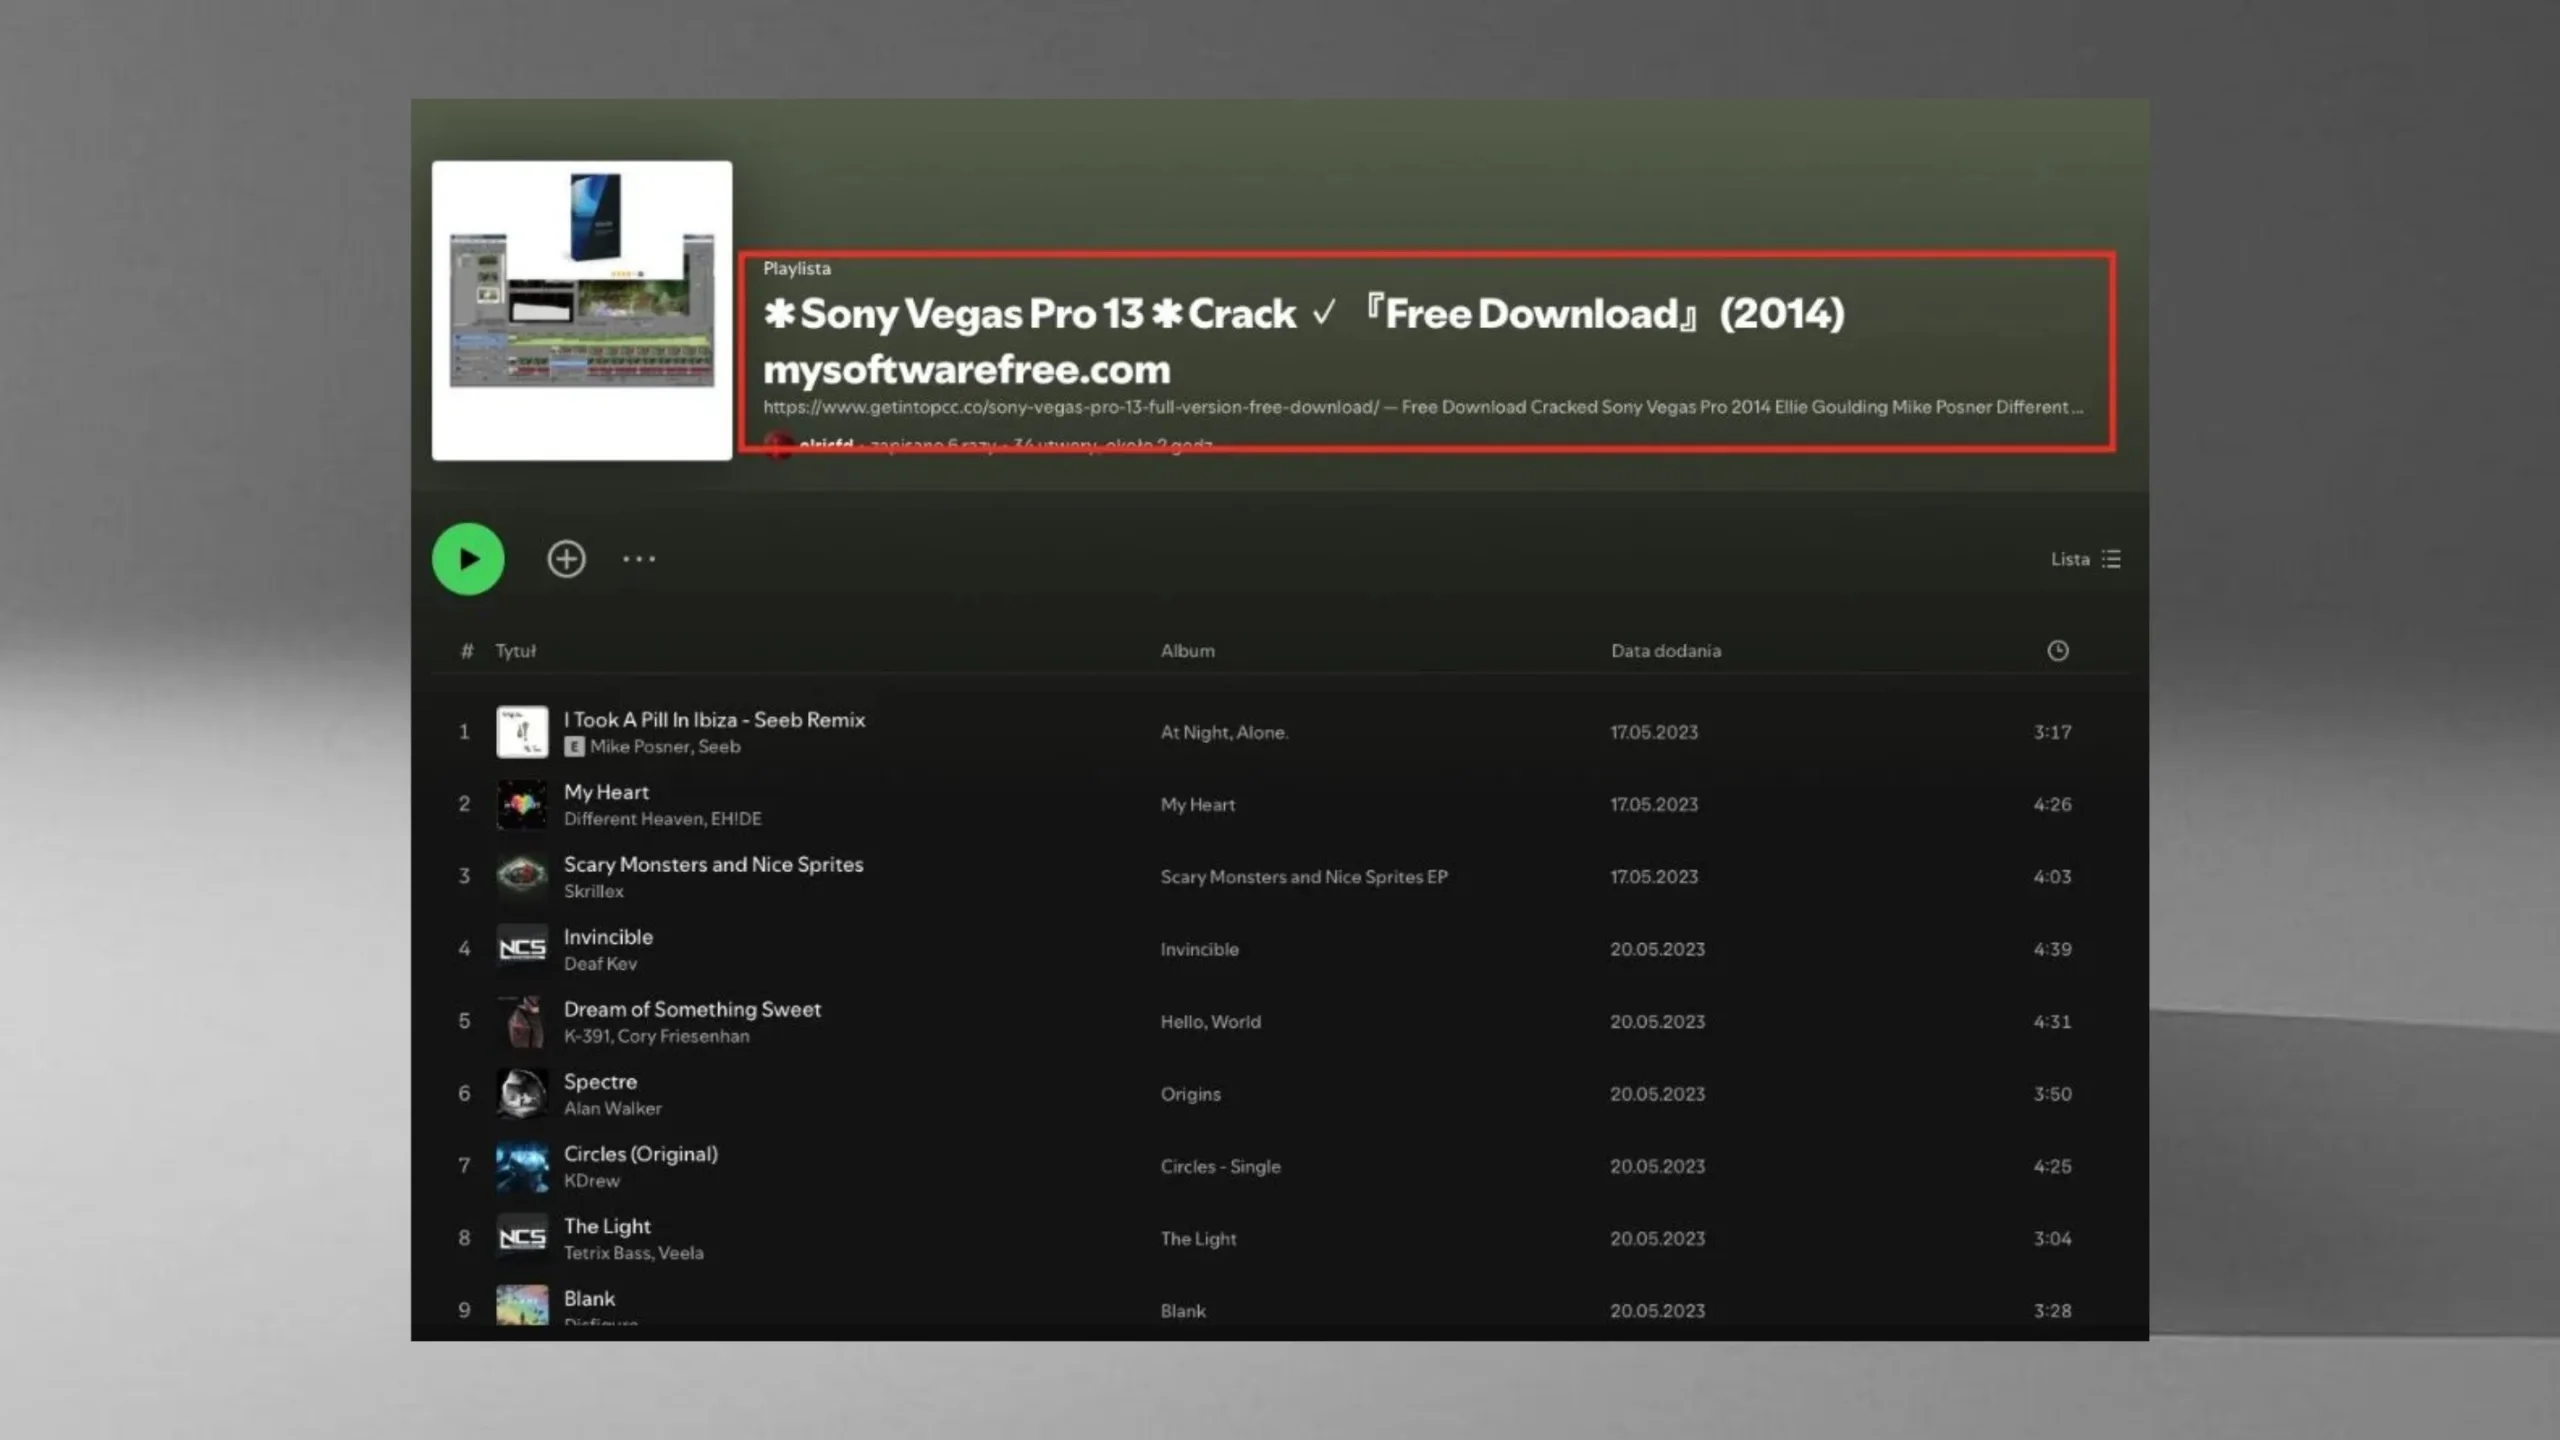Image resolution: width=2560 pixels, height=1440 pixels.
Task: Click the Sony Vegas Pro 13 playlist title
Action: [x=1304, y=341]
